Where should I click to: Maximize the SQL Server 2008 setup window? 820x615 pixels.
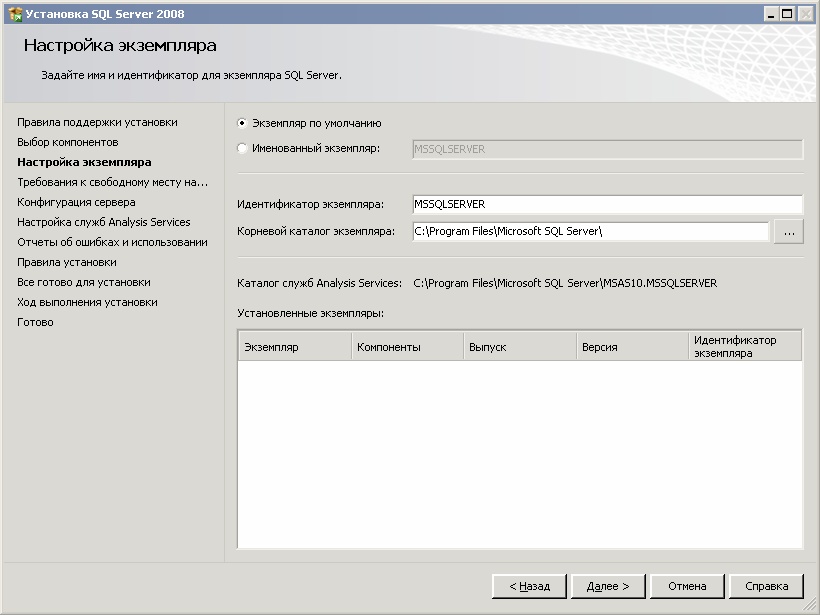click(787, 14)
